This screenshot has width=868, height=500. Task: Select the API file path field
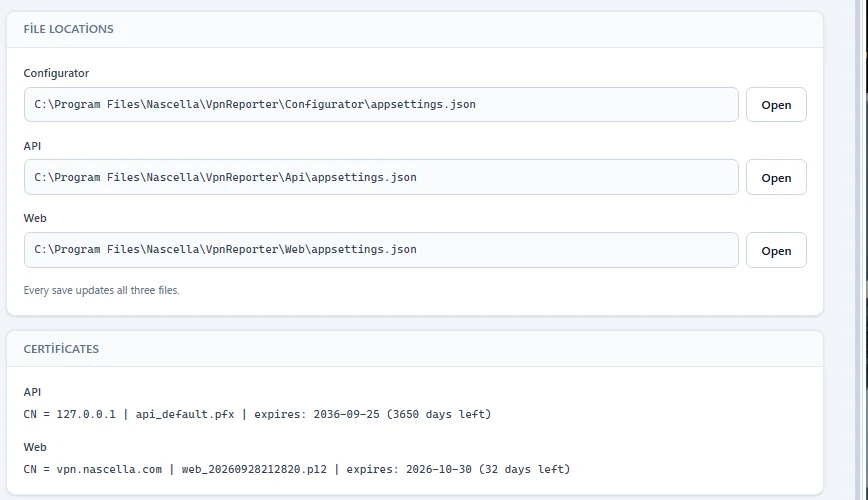381,177
